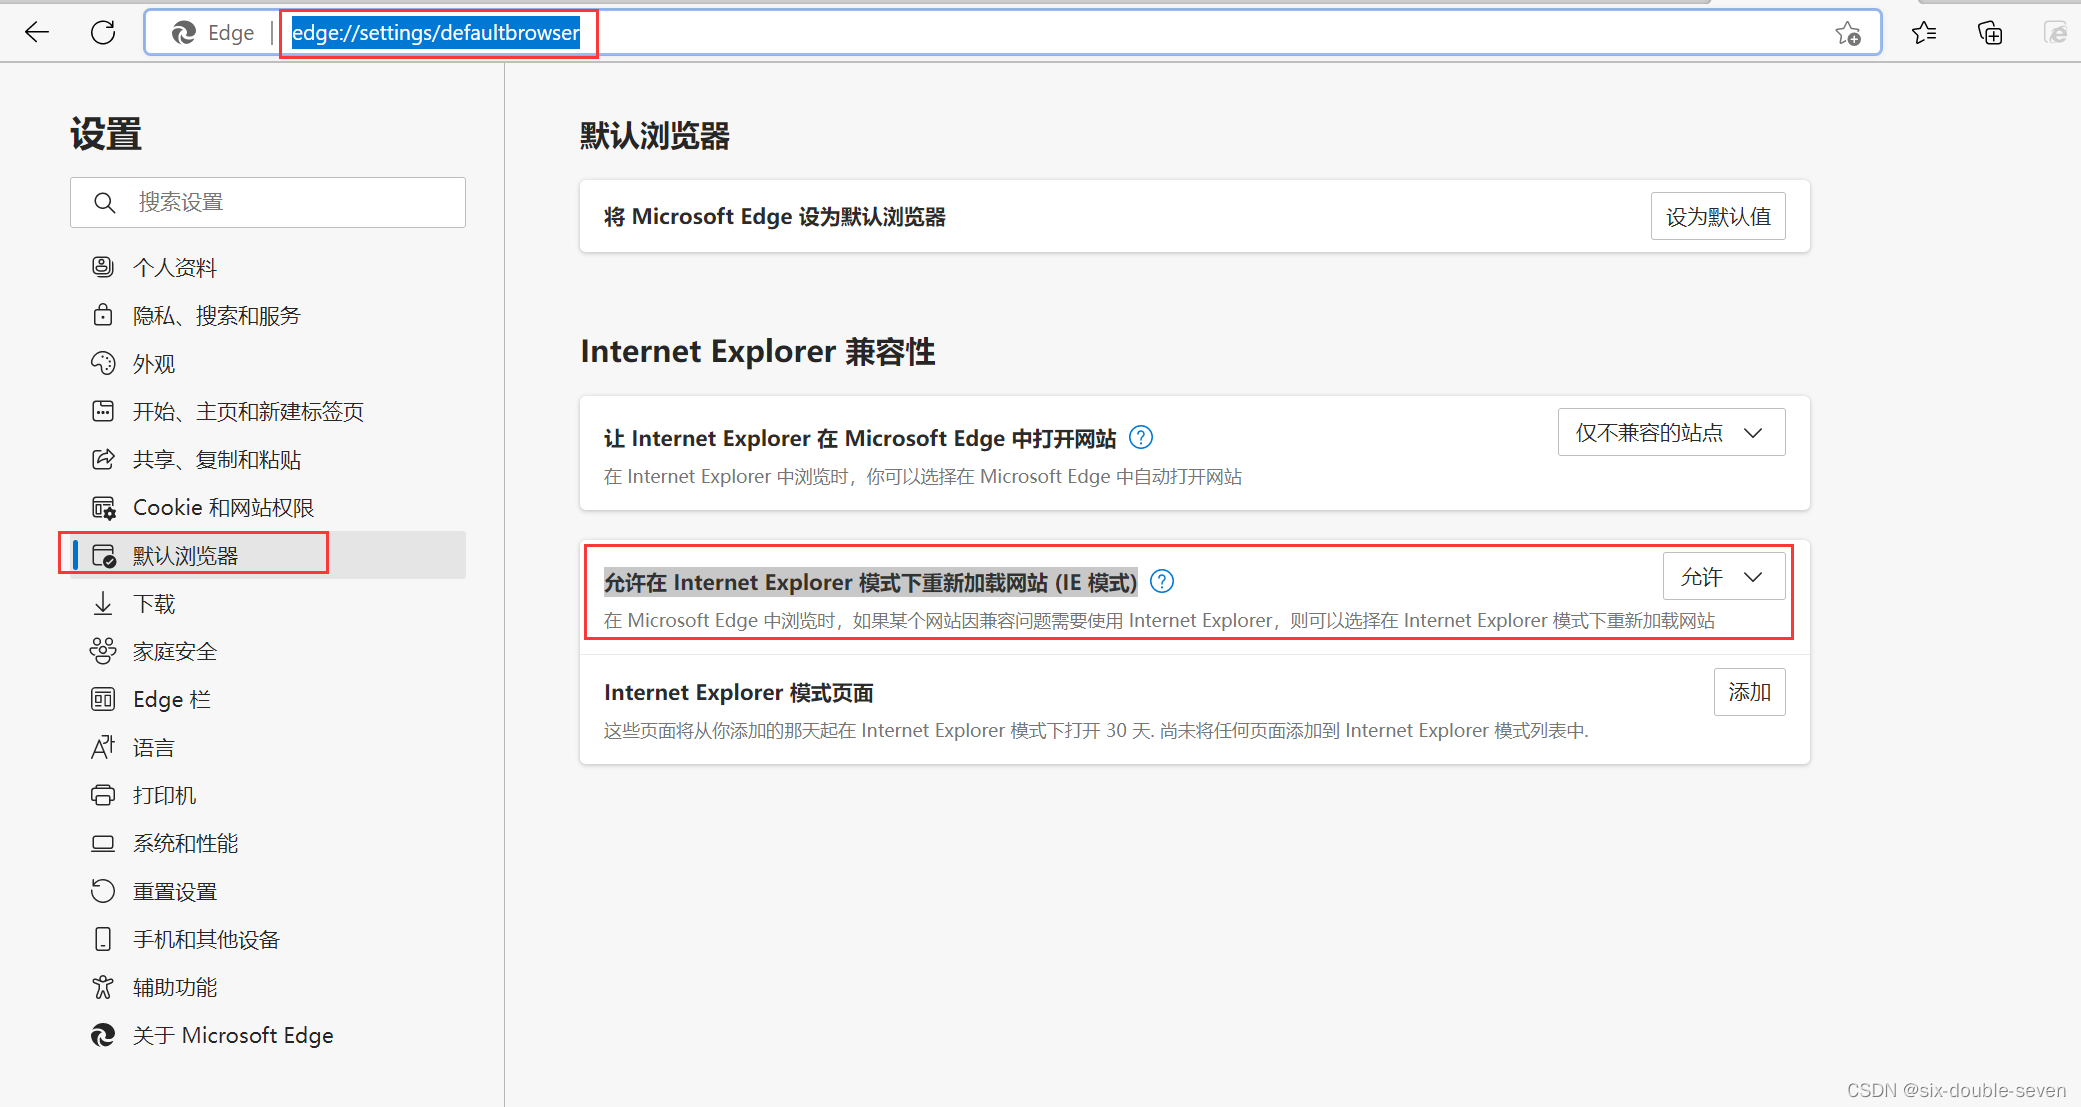Screen dimensions: 2081x1107
Task: Click 将 Microsoft Edge 设为默认浏览器 text
Action: click(x=775, y=216)
